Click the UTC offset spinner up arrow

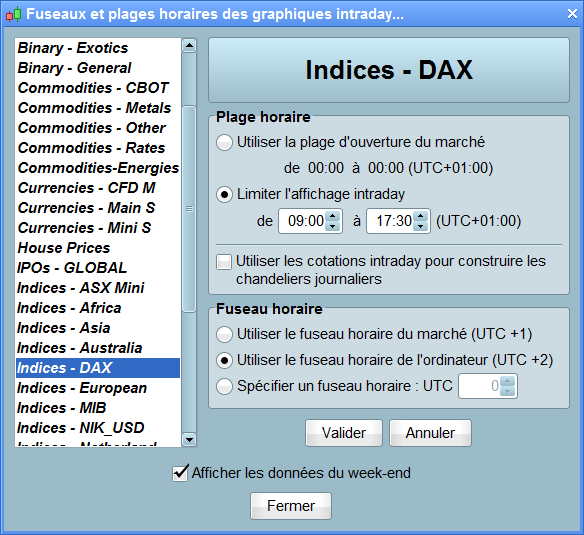click(x=508, y=381)
